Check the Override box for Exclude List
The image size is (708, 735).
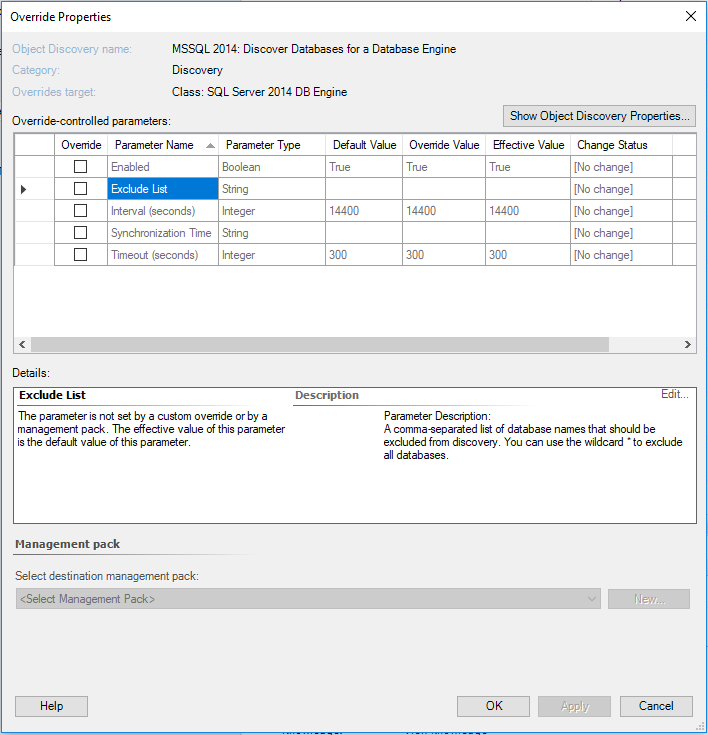[x=81, y=188]
